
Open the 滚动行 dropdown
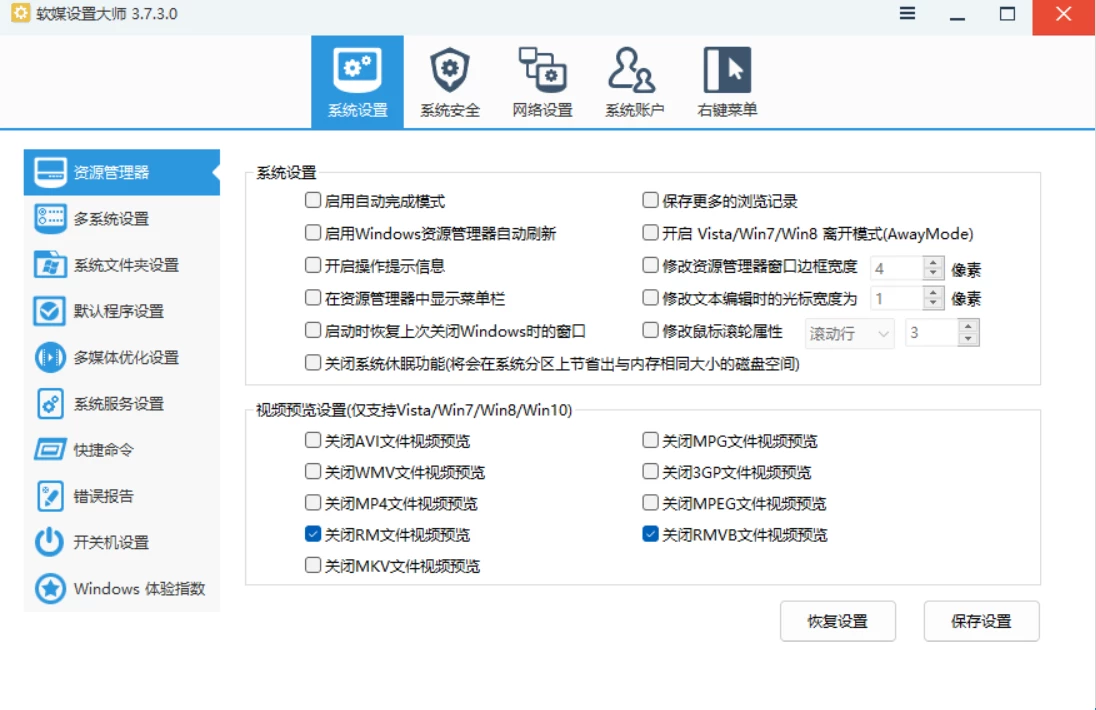click(x=849, y=333)
